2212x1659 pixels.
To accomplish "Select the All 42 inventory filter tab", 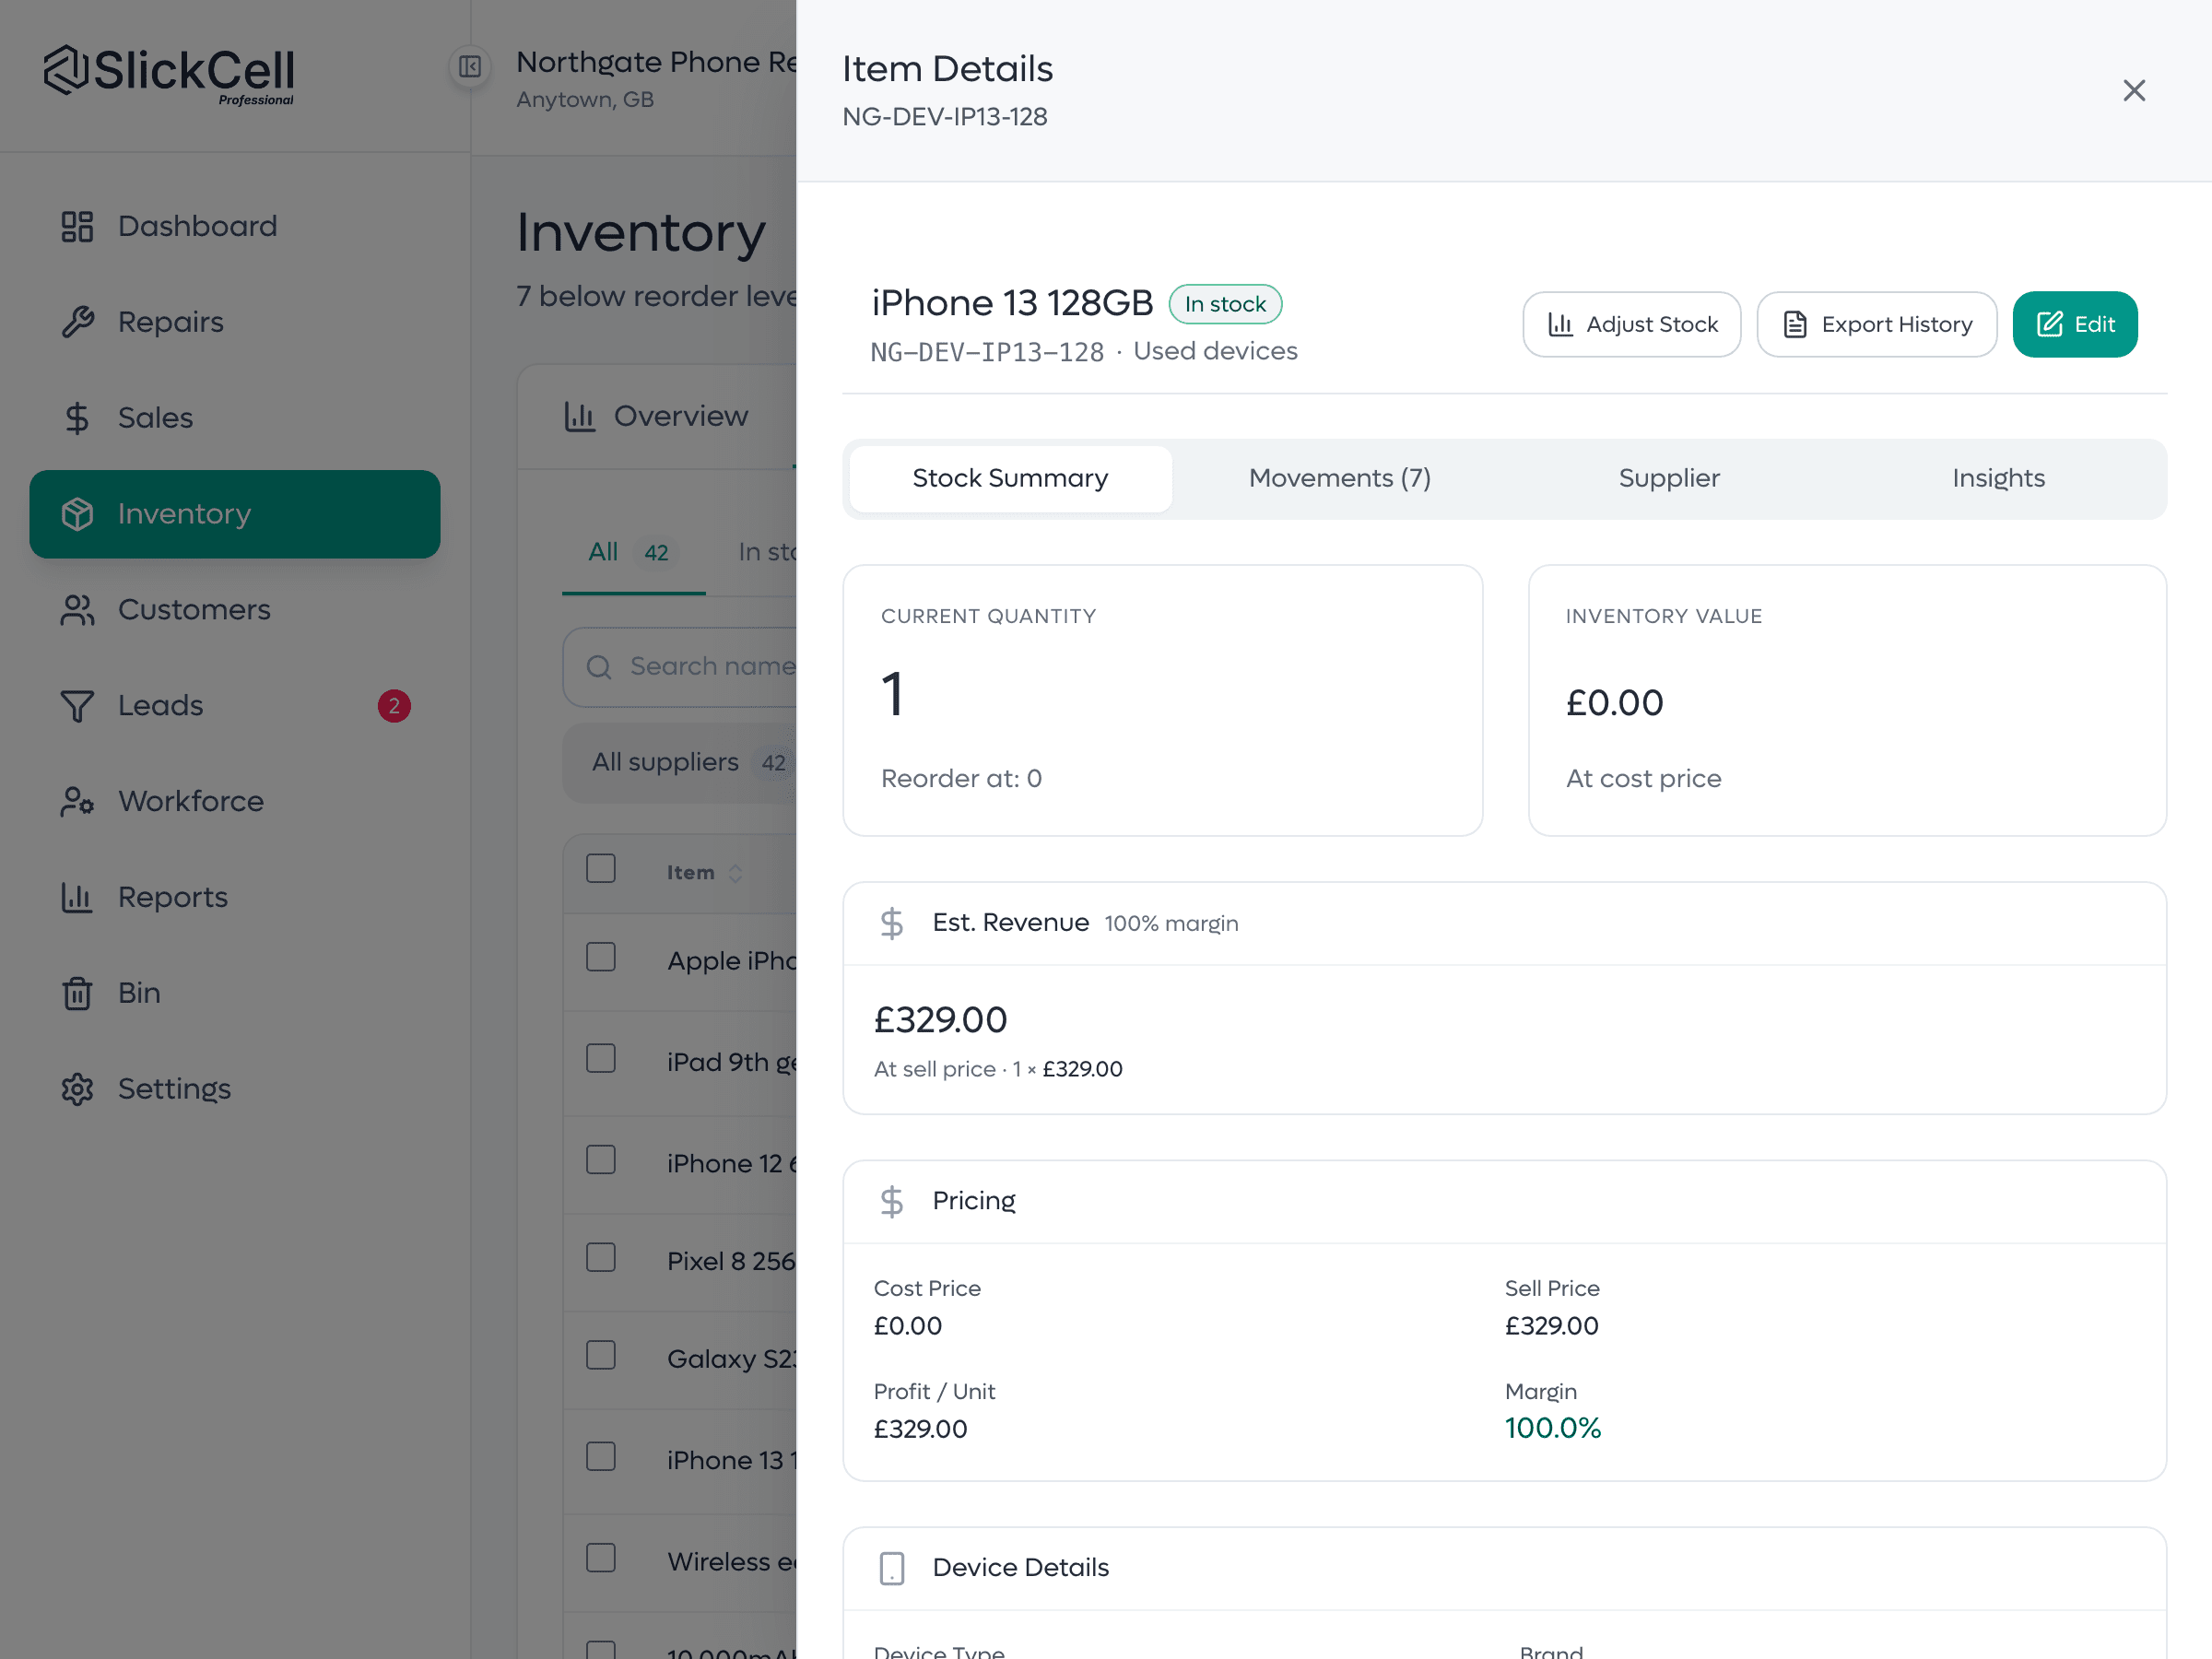I will pos(633,553).
